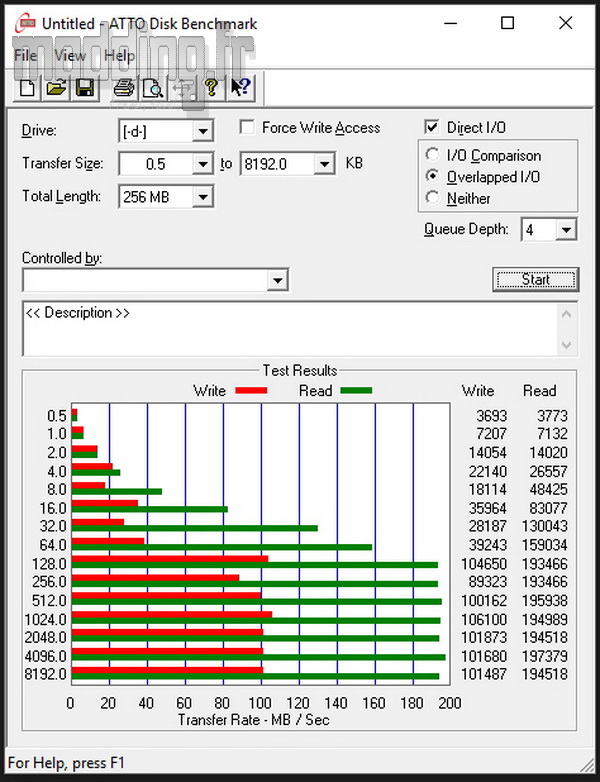
Task: Click inside the Description text box
Action: pos(289,329)
